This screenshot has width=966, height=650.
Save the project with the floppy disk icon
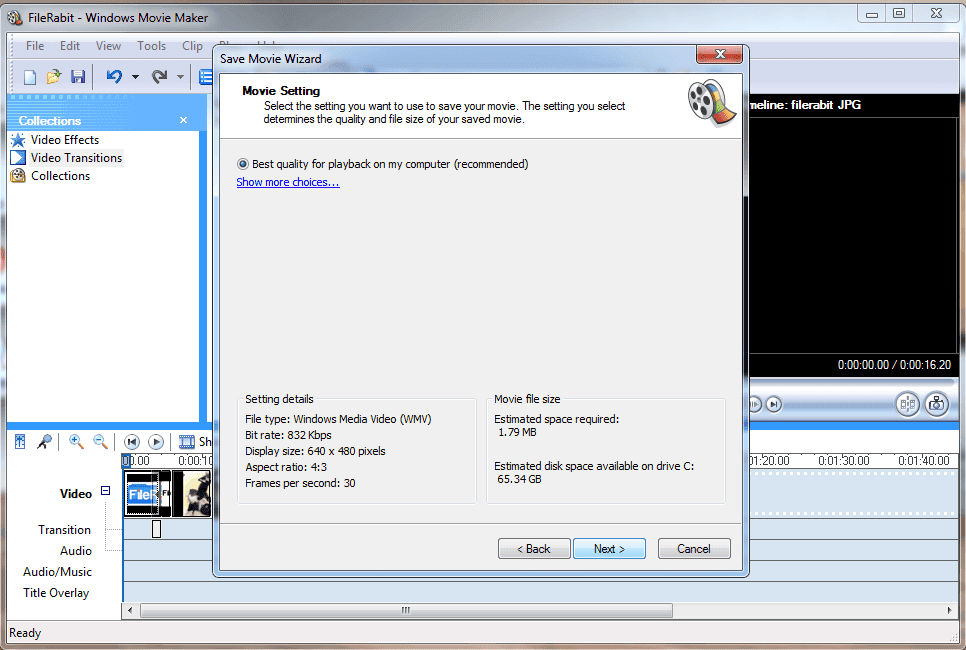pos(78,76)
